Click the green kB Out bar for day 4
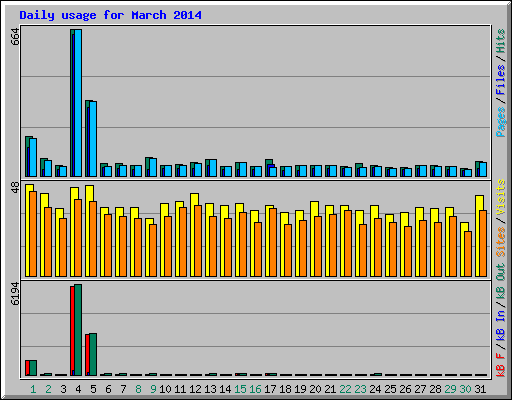 78,330
